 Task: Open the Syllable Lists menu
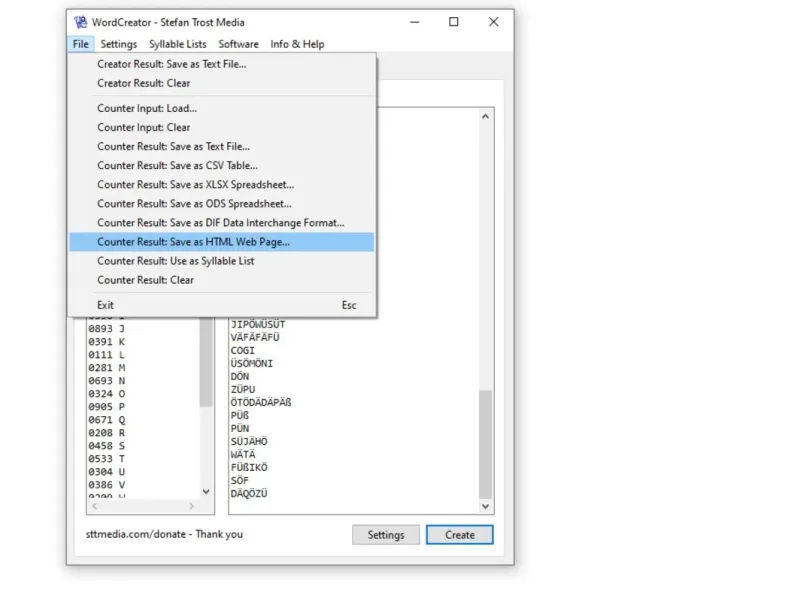coord(178,44)
